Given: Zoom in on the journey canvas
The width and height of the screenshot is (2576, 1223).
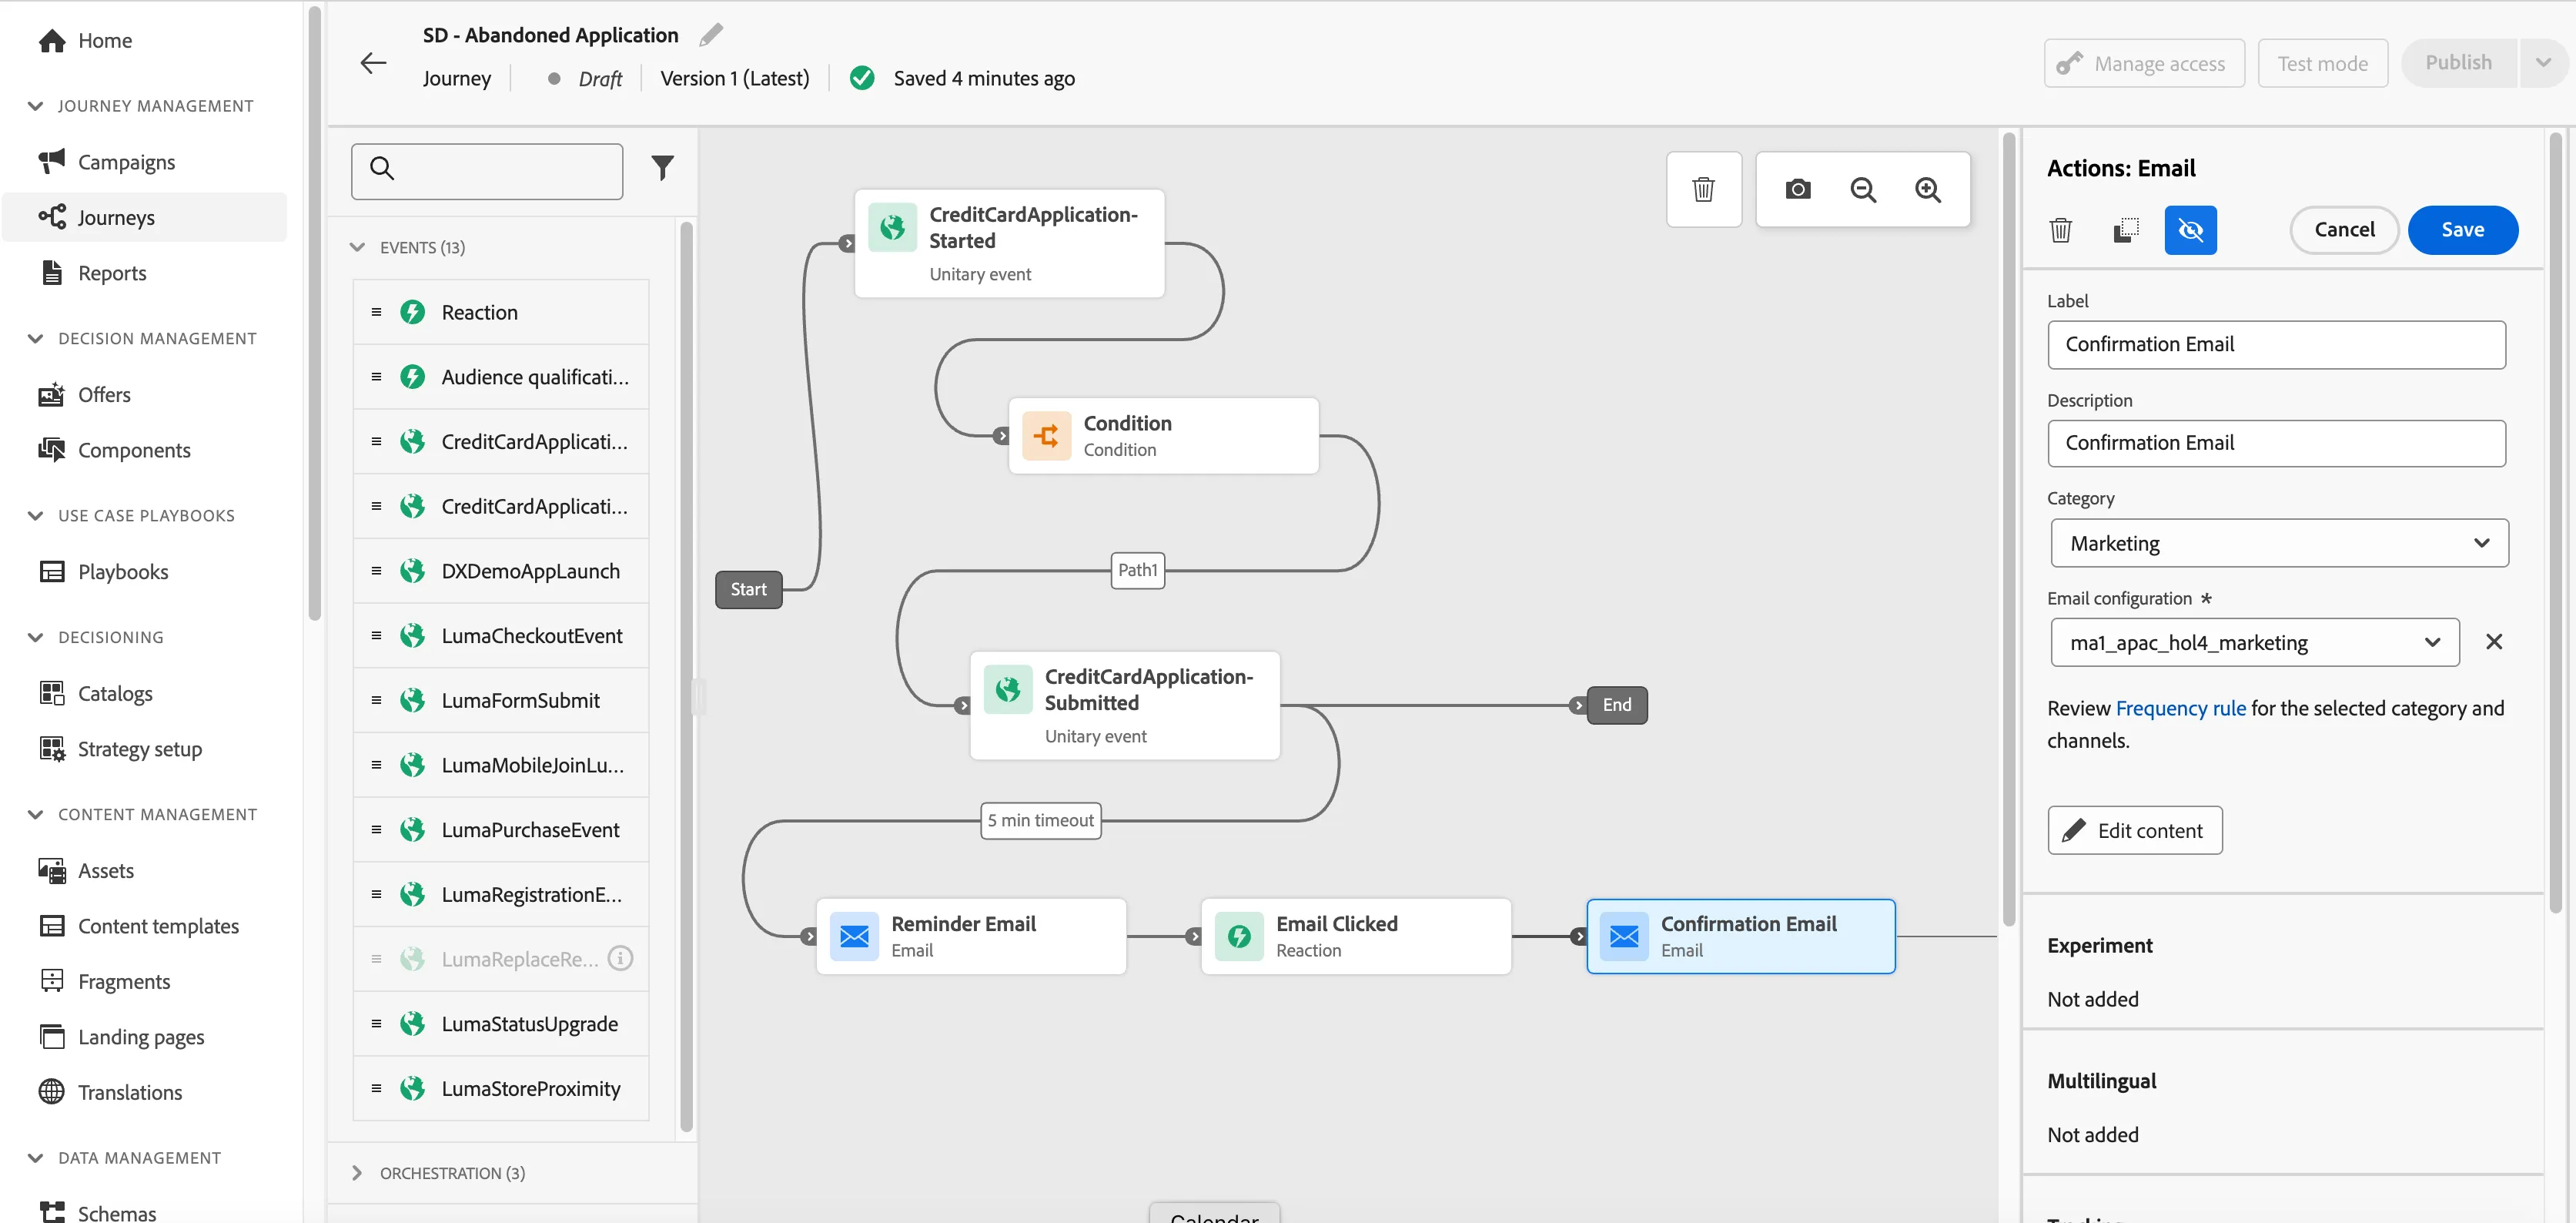Looking at the screenshot, I should pos(1927,189).
